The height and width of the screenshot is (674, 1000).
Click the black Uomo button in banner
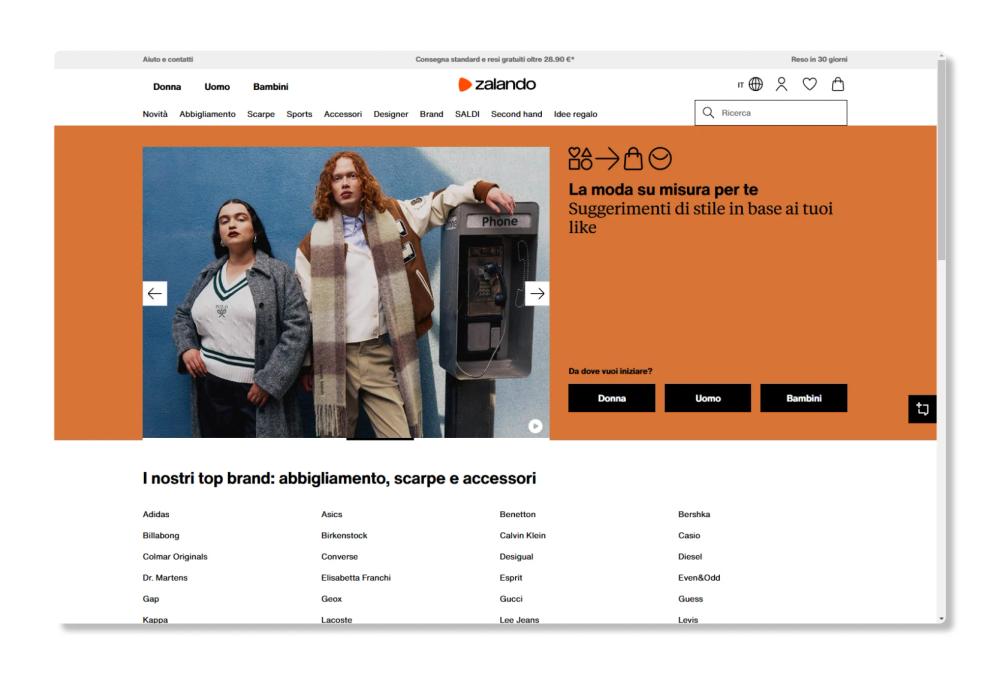(x=708, y=398)
